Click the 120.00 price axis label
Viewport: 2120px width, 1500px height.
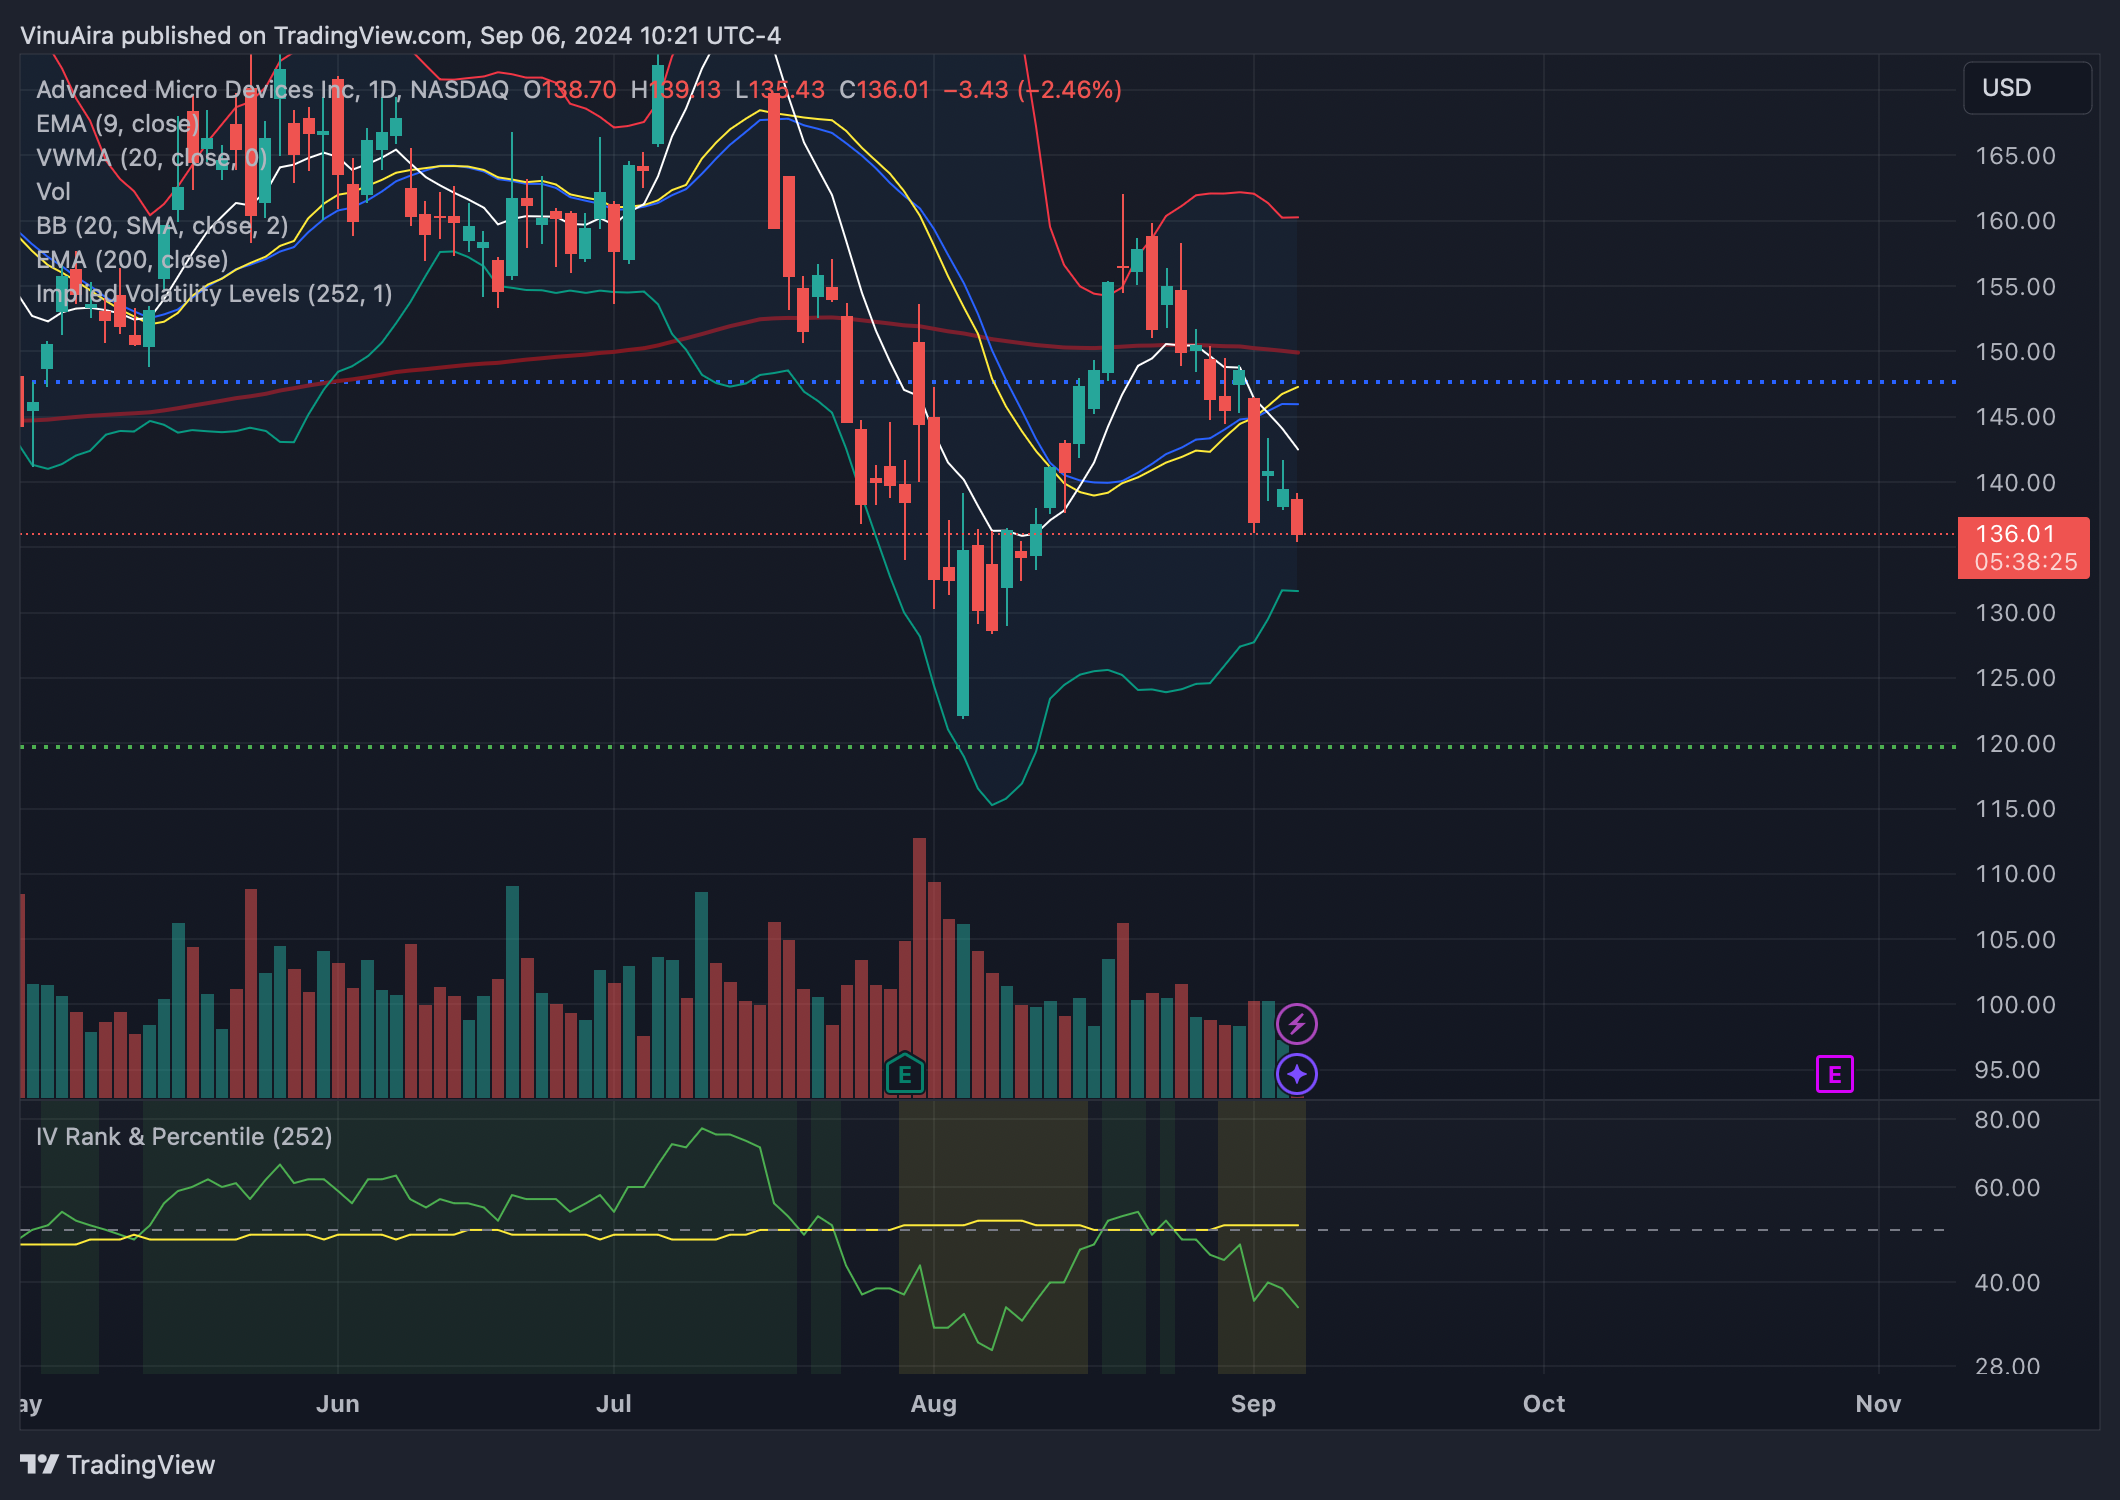tap(2015, 744)
